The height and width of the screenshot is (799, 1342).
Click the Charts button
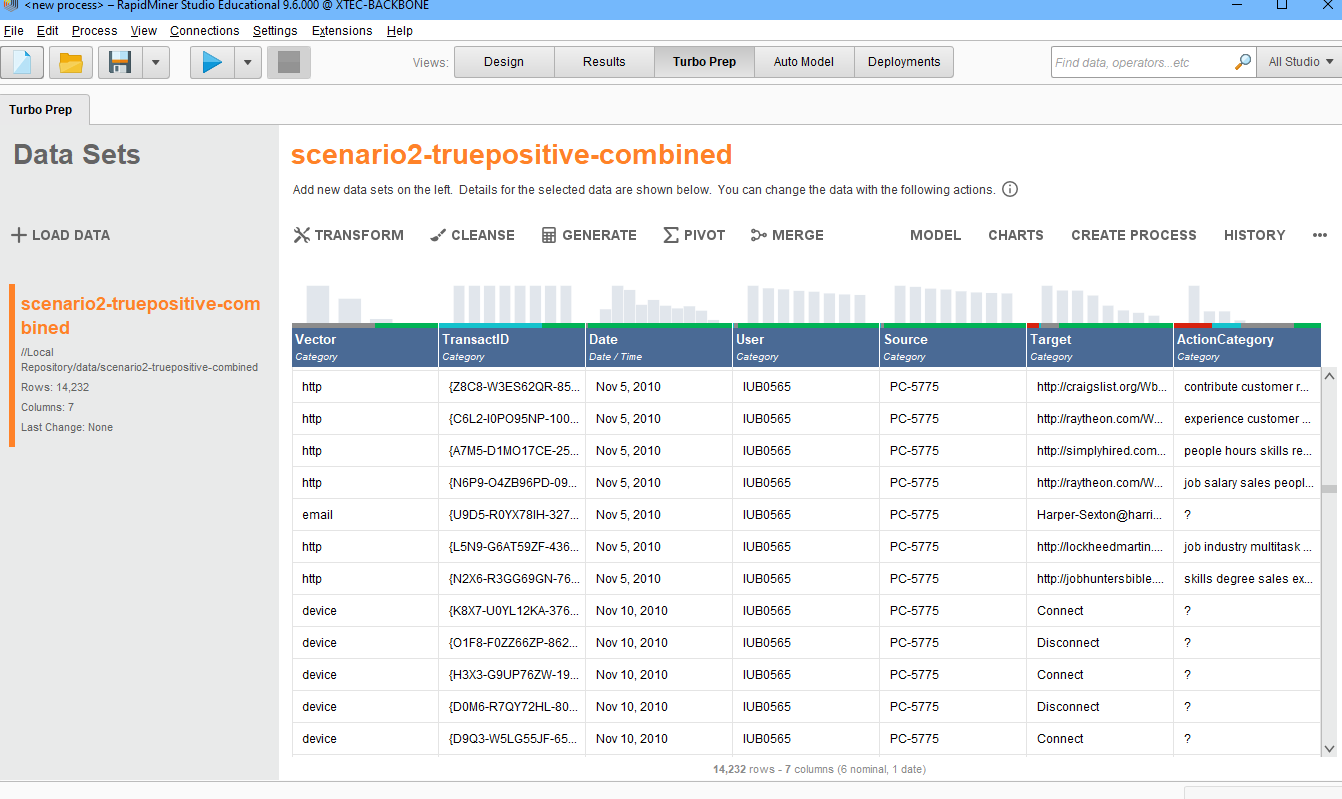click(1016, 235)
